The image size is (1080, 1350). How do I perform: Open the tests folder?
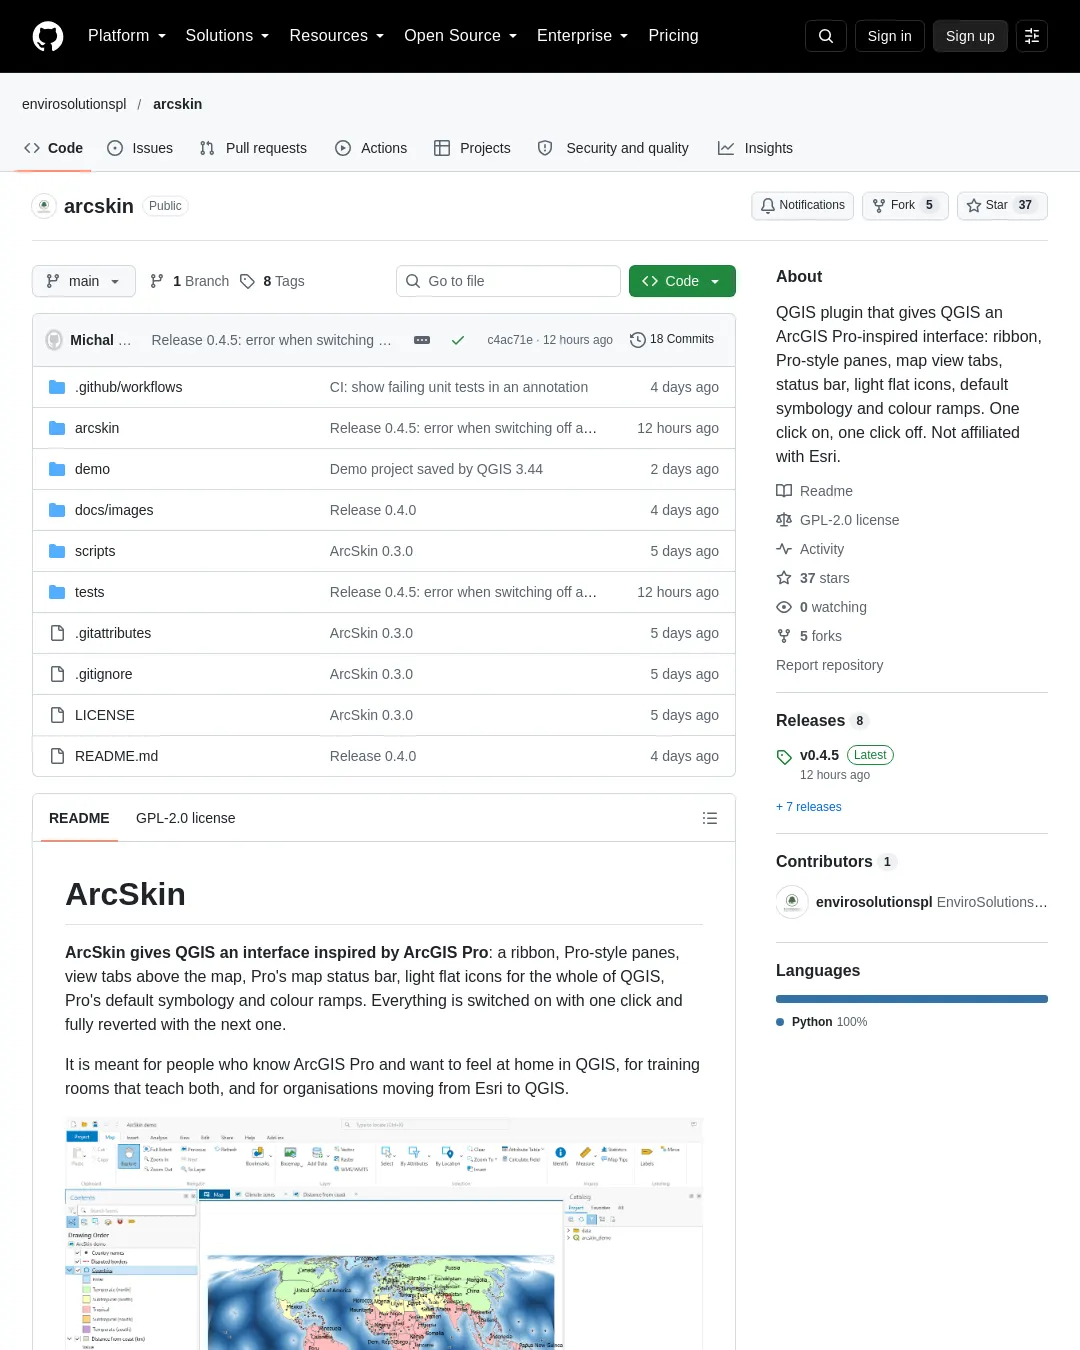coord(89,592)
